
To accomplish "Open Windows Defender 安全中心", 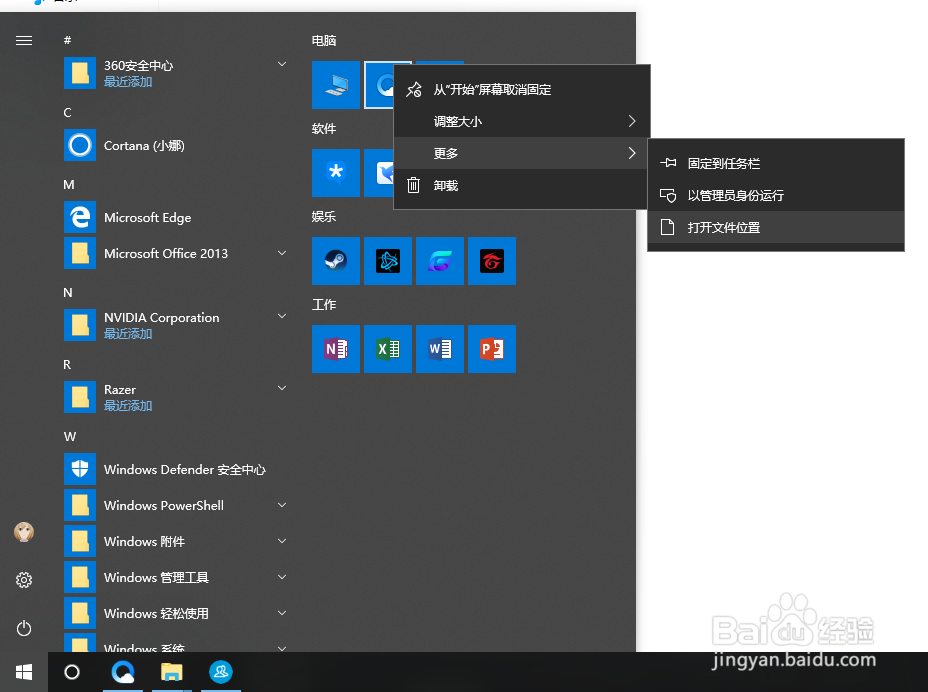I will [176, 469].
